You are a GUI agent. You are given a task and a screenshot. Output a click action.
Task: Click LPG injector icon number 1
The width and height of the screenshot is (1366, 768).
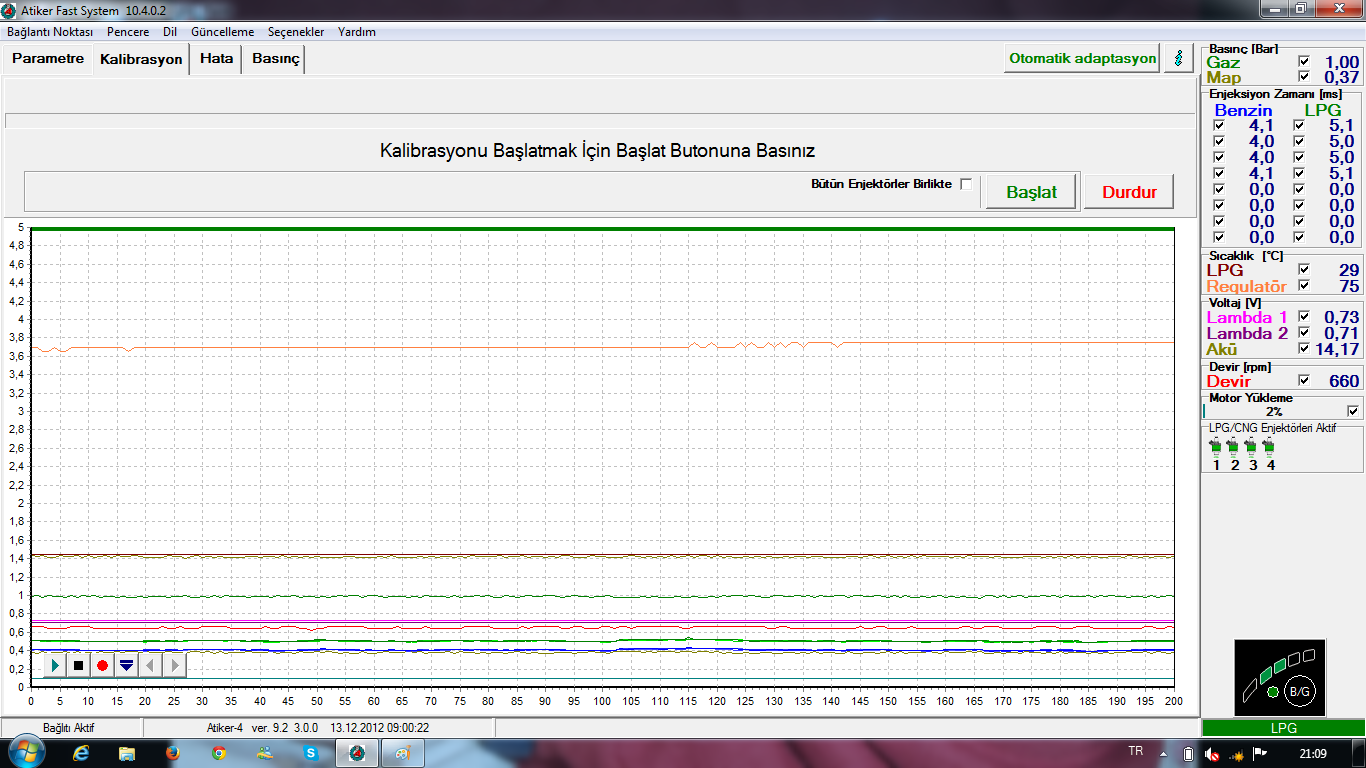pos(1216,447)
